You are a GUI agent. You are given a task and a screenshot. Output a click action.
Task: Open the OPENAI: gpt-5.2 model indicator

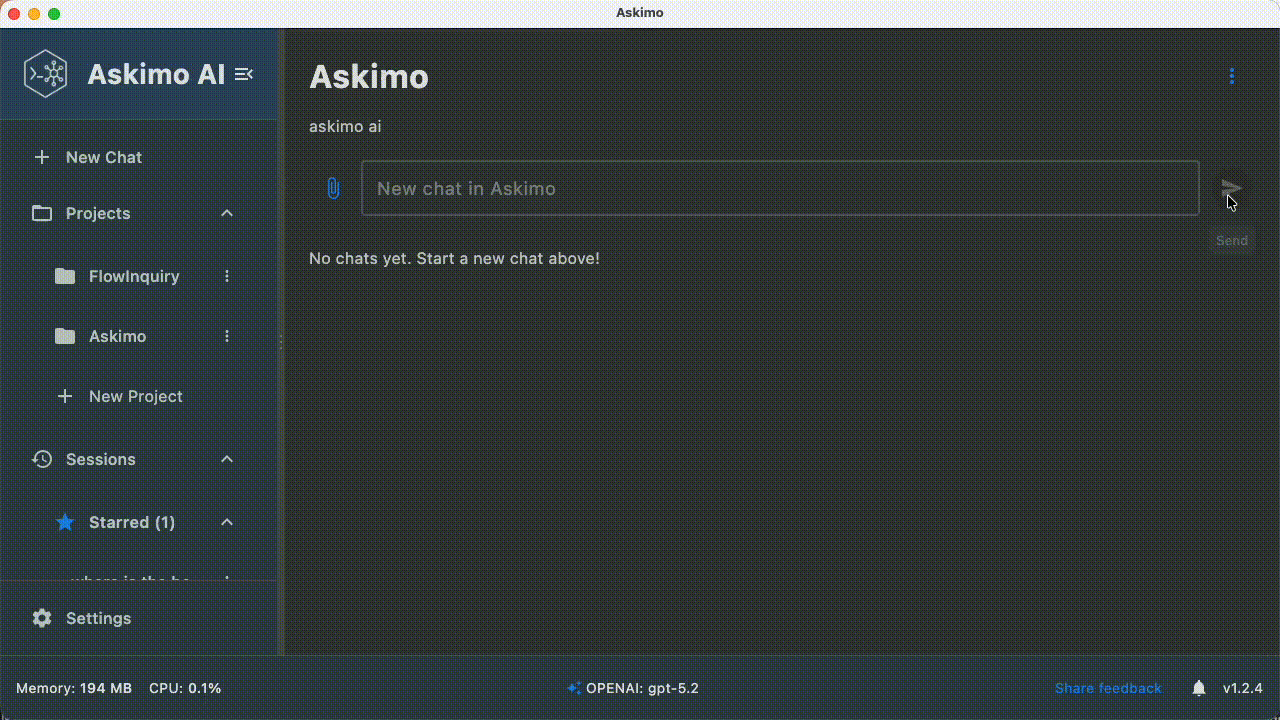coord(632,688)
